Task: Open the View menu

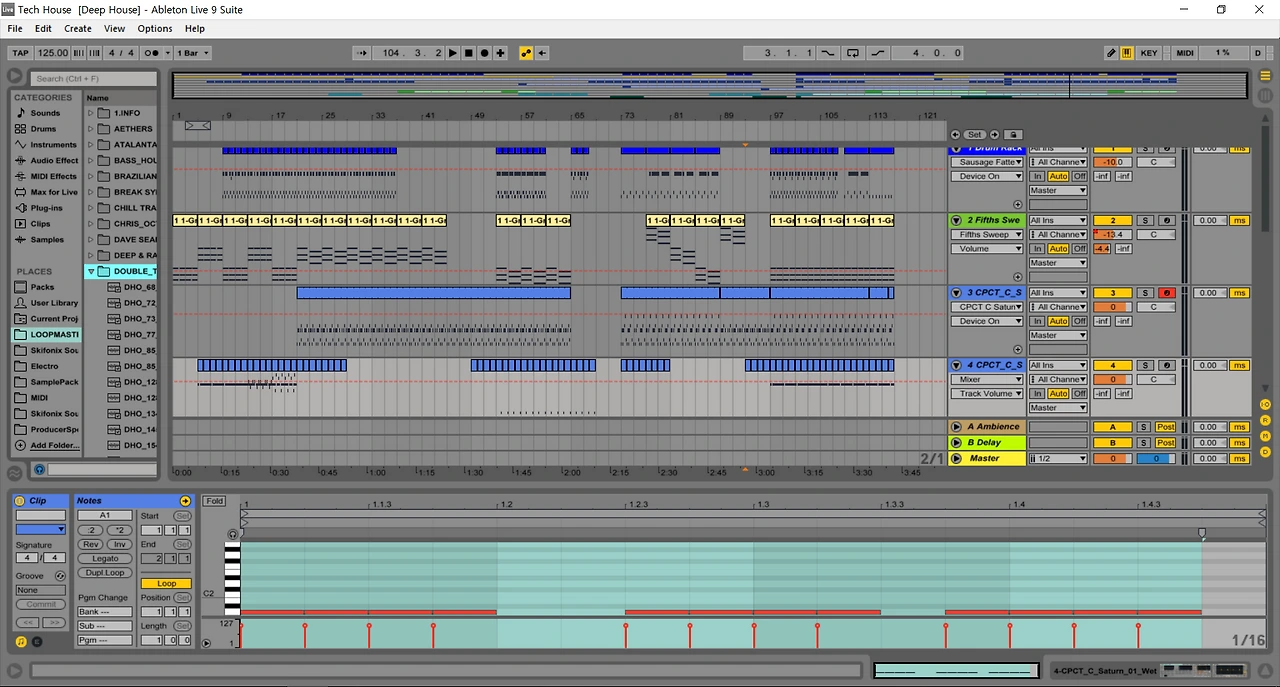Action: pyautogui.click(x=115, y=29)
